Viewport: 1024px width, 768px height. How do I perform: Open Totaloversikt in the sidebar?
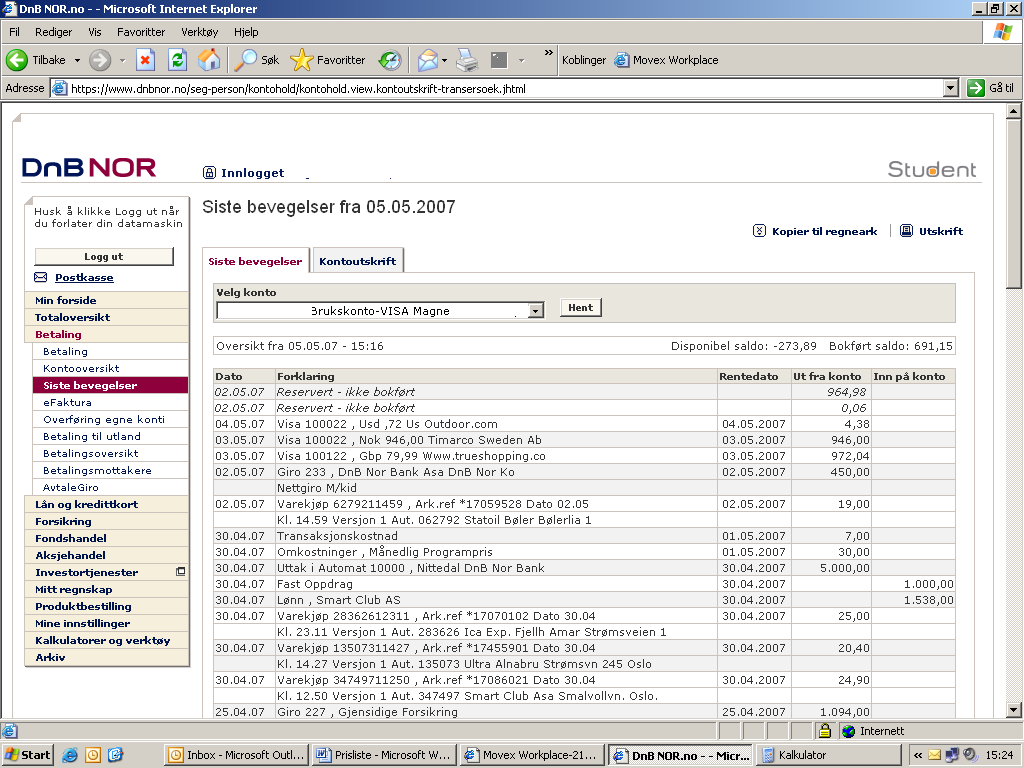point(72,317)
